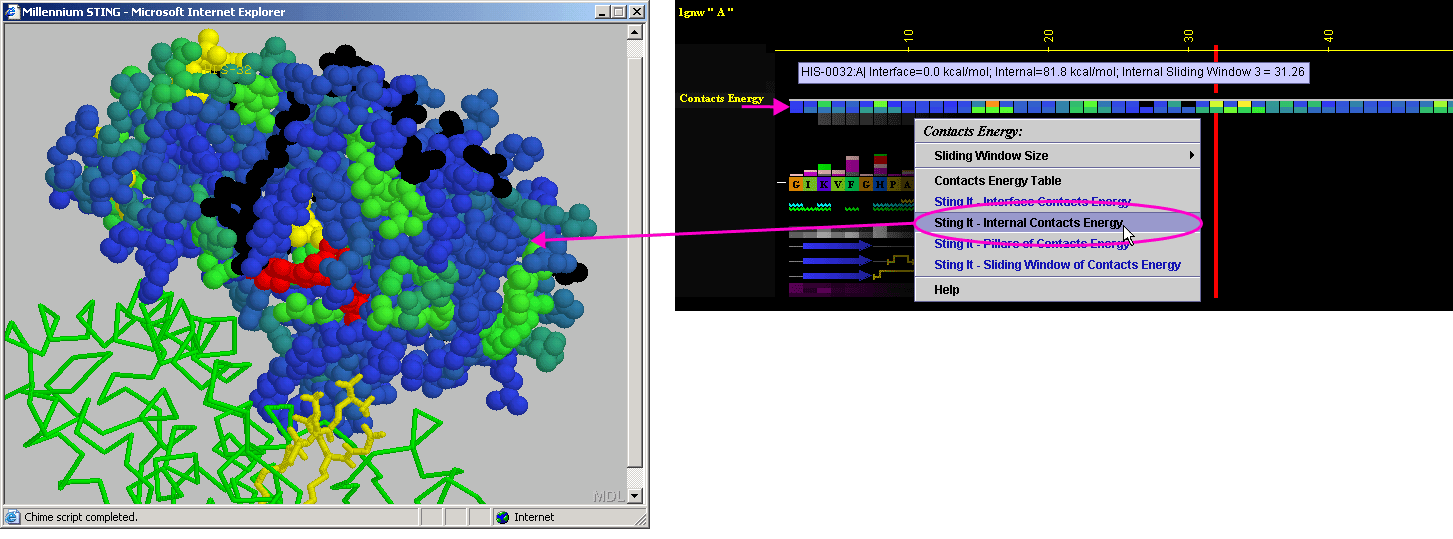Open the MDL Chime menu logo
This screenshot has width=1453, height=539.
click(608, 495)
